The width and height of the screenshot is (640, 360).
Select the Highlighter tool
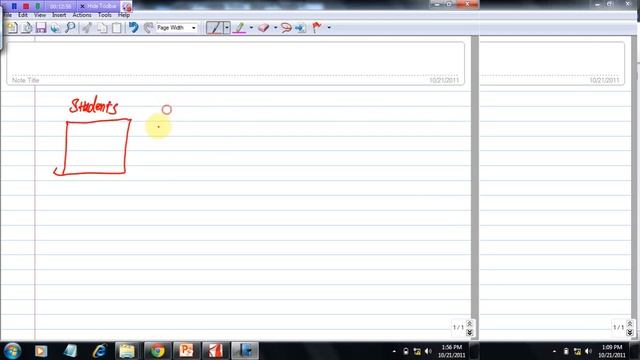click(240, 28)
